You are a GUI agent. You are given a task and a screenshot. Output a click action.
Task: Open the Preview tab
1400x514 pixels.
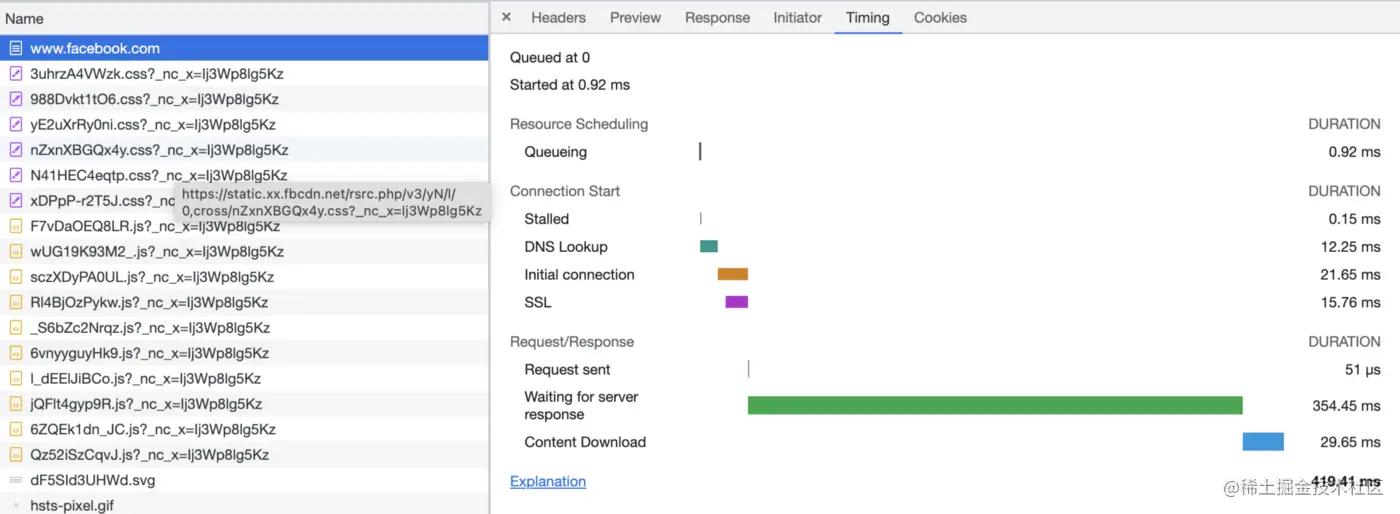coord(635,17)
